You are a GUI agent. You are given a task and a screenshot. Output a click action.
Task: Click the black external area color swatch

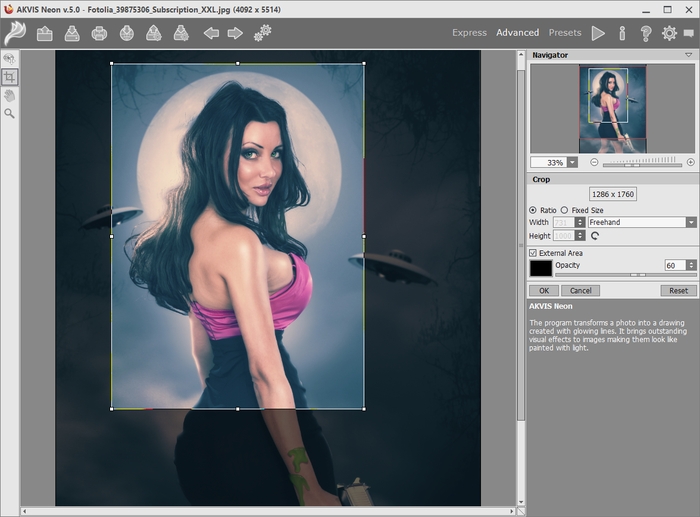(x=541, y=268)
